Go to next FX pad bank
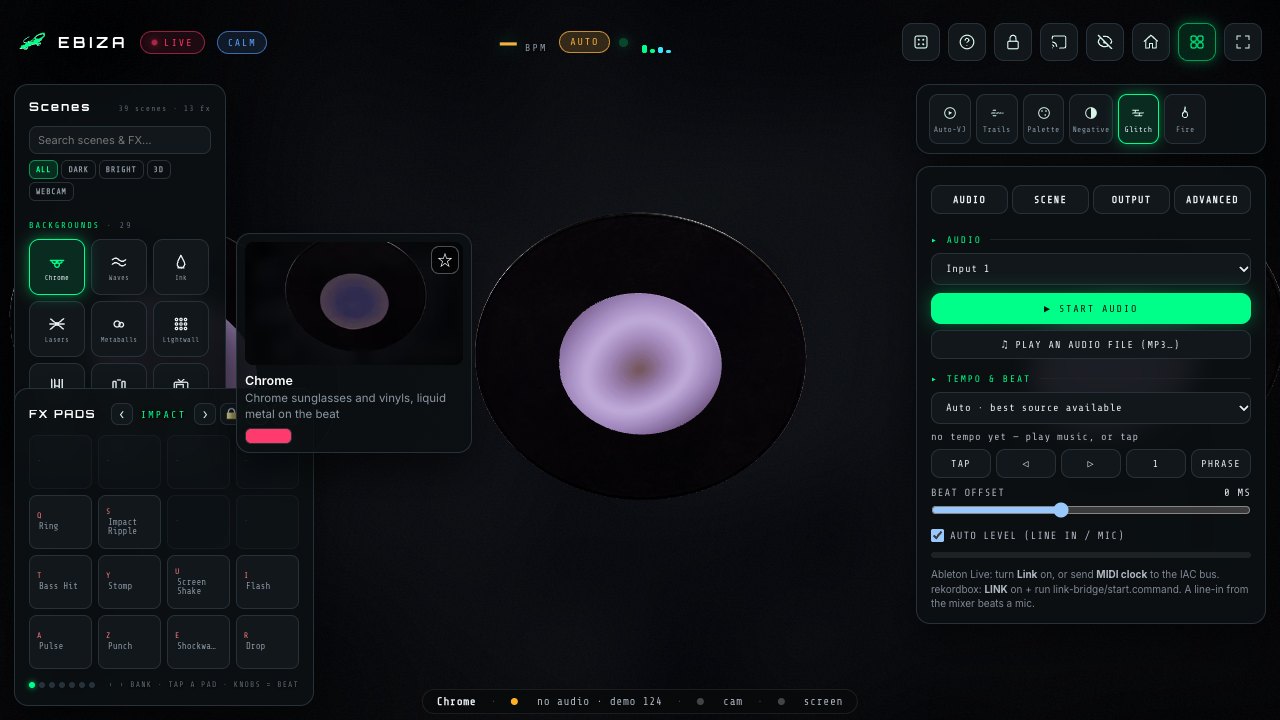Image resolution: width=1280 pixels, height=720 pixels. coord(204,414)
